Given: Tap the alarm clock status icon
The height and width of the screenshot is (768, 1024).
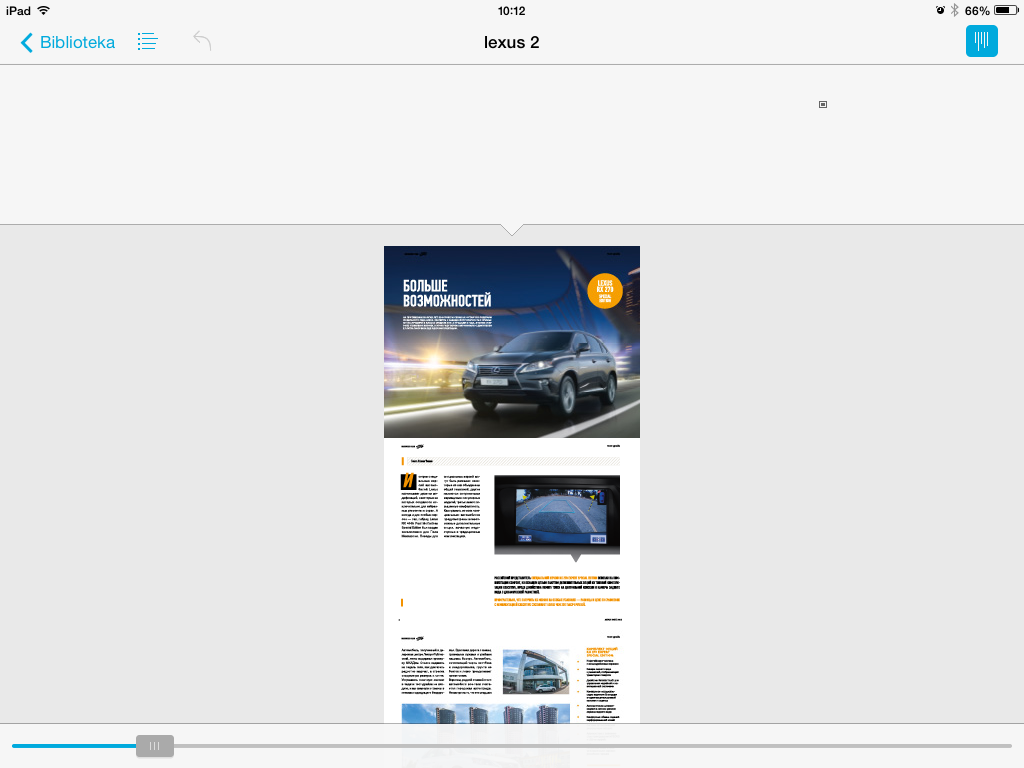Looking at the screenshot, I should pyautogui.click(x=940, y=10).
